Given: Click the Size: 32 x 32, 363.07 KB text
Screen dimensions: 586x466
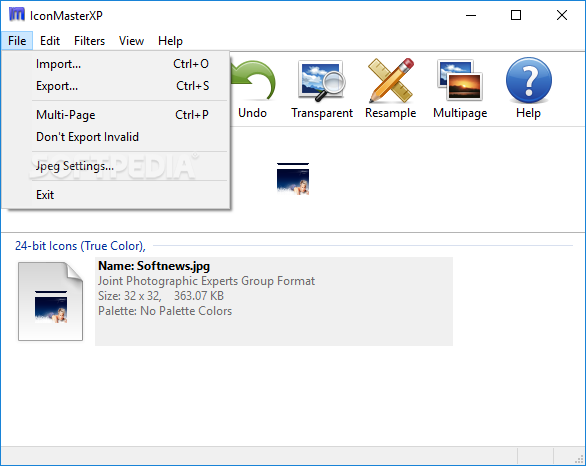Looking at the screenshot, I should coord(161,296).
